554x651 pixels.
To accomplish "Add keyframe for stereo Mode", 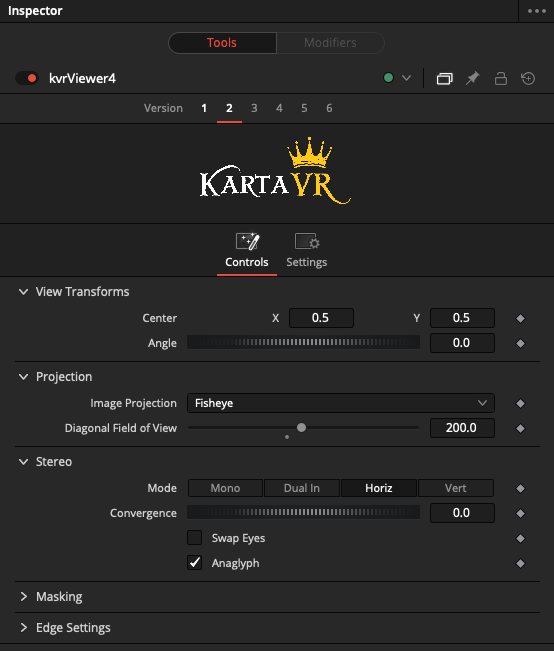I will coord(520,489).
